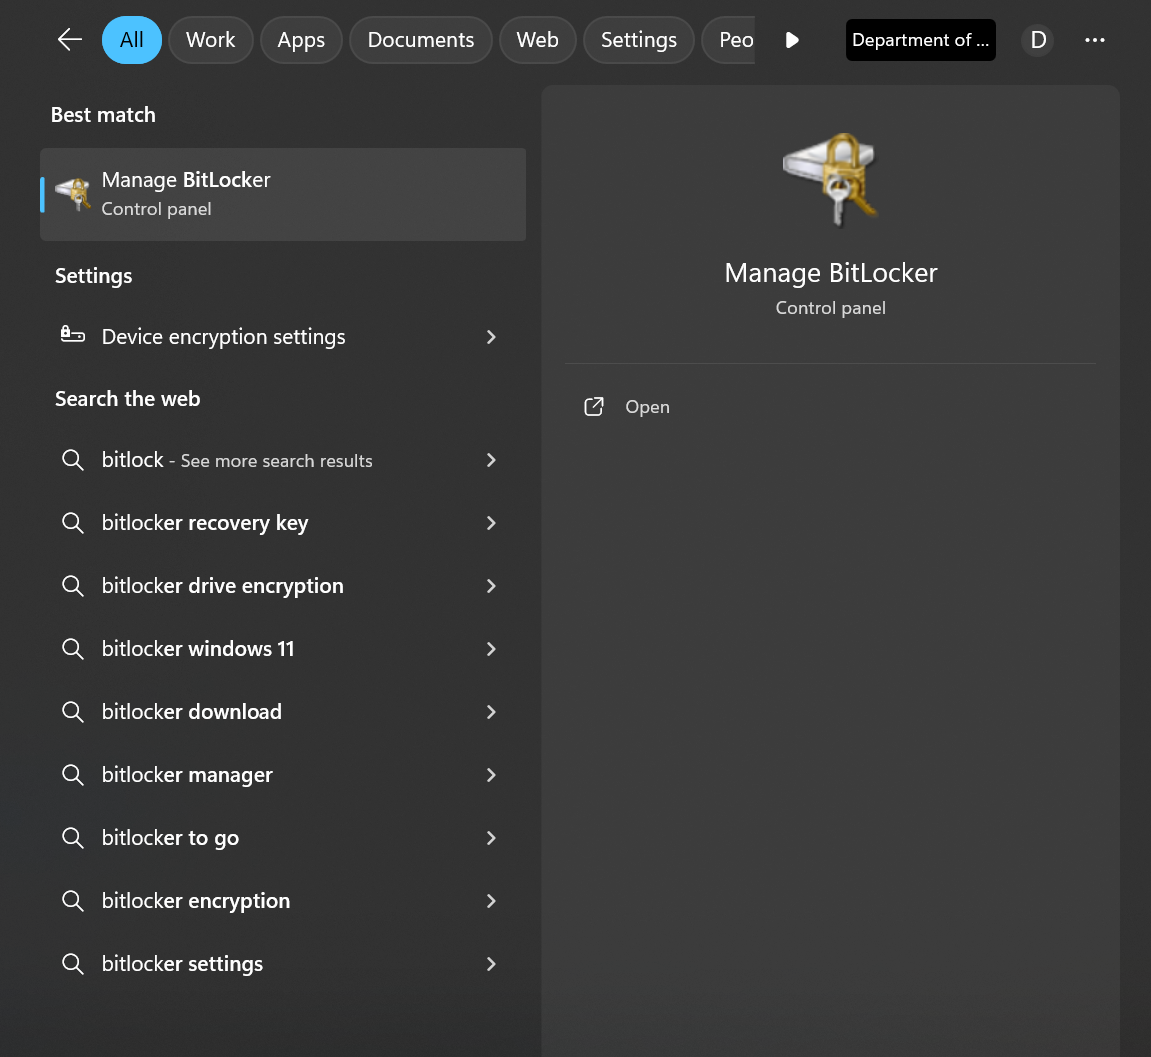Click the magnifier icon beside 'bitlock'
This screenshot has width=1151, height=1057.
coord(73,460)
